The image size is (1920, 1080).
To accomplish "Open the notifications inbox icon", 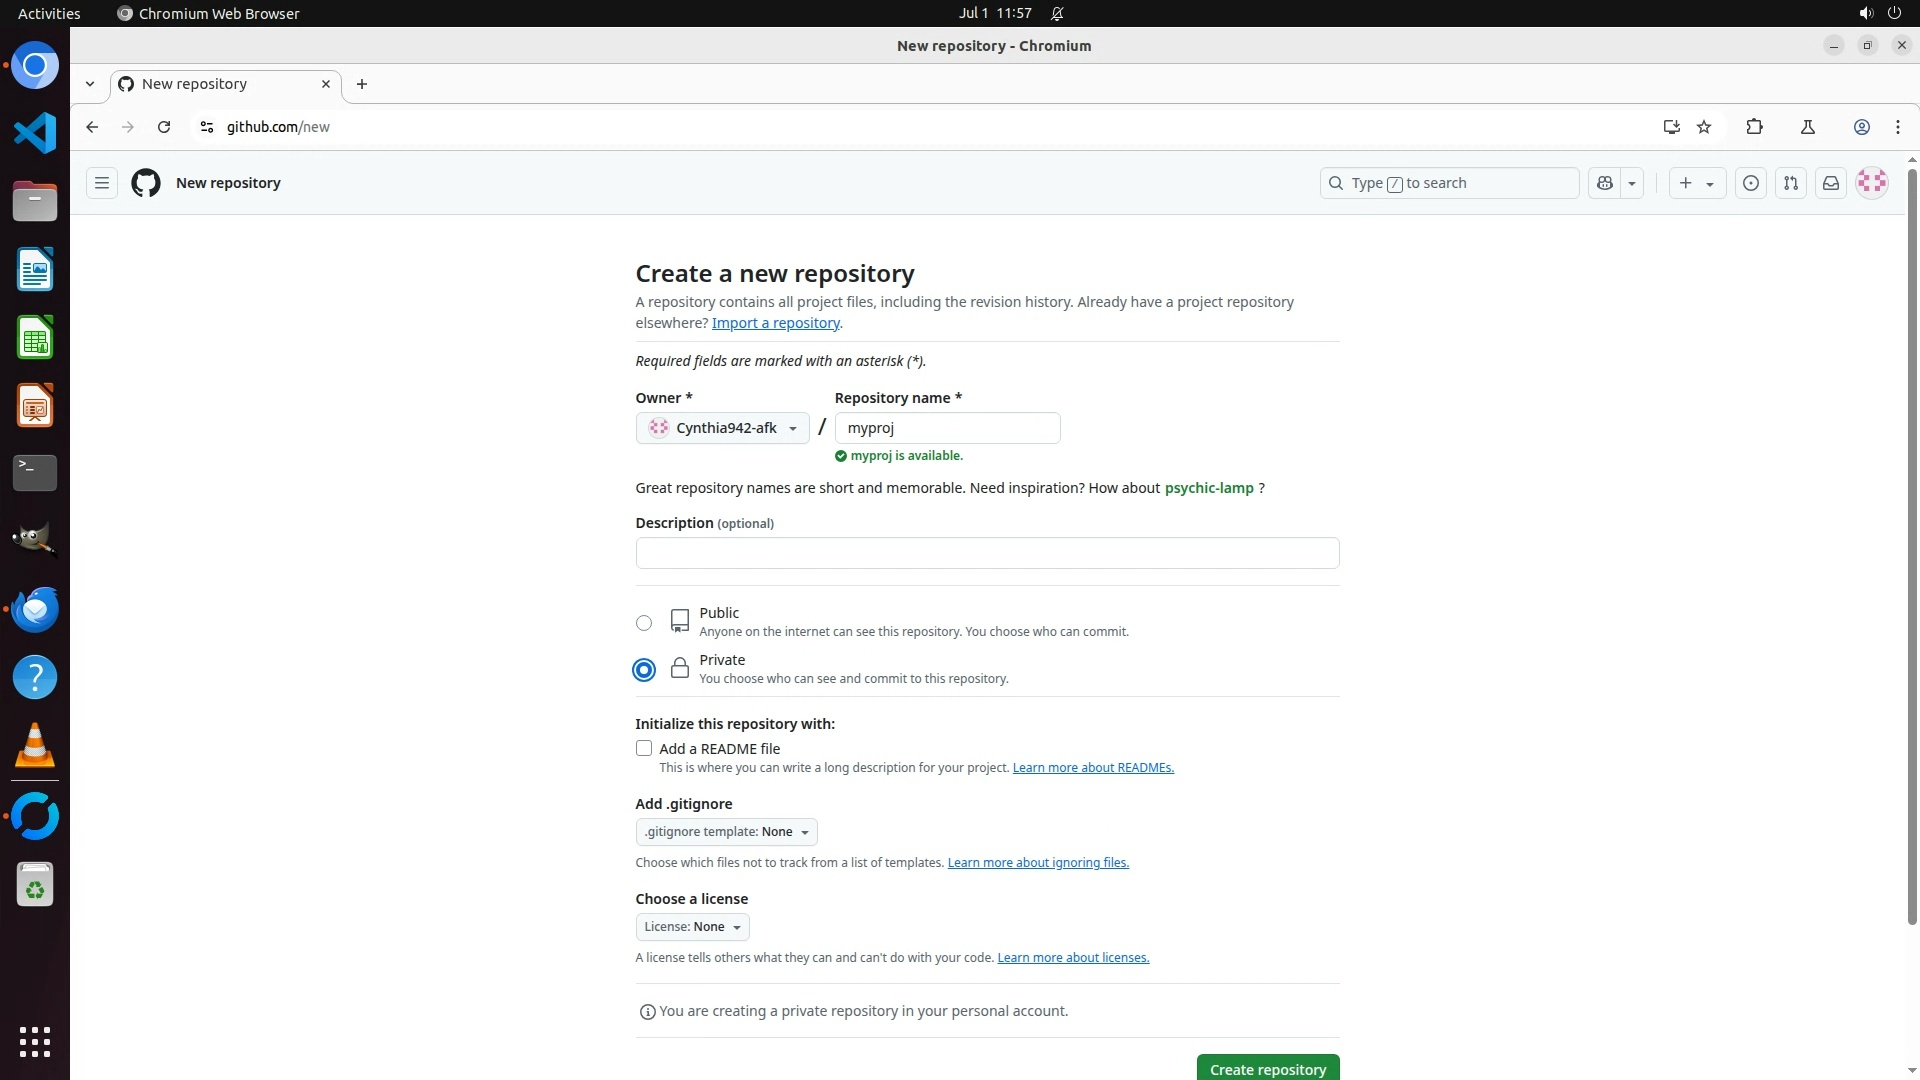I will pos(1831,183).
